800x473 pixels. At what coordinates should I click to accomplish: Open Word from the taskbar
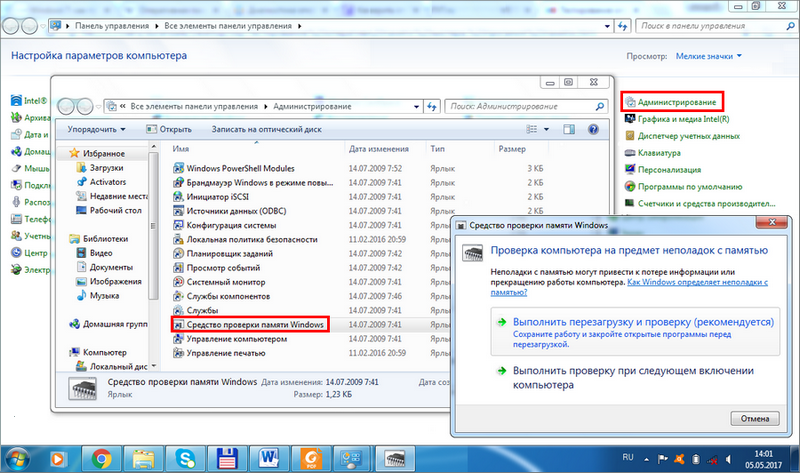coord(269,459)
